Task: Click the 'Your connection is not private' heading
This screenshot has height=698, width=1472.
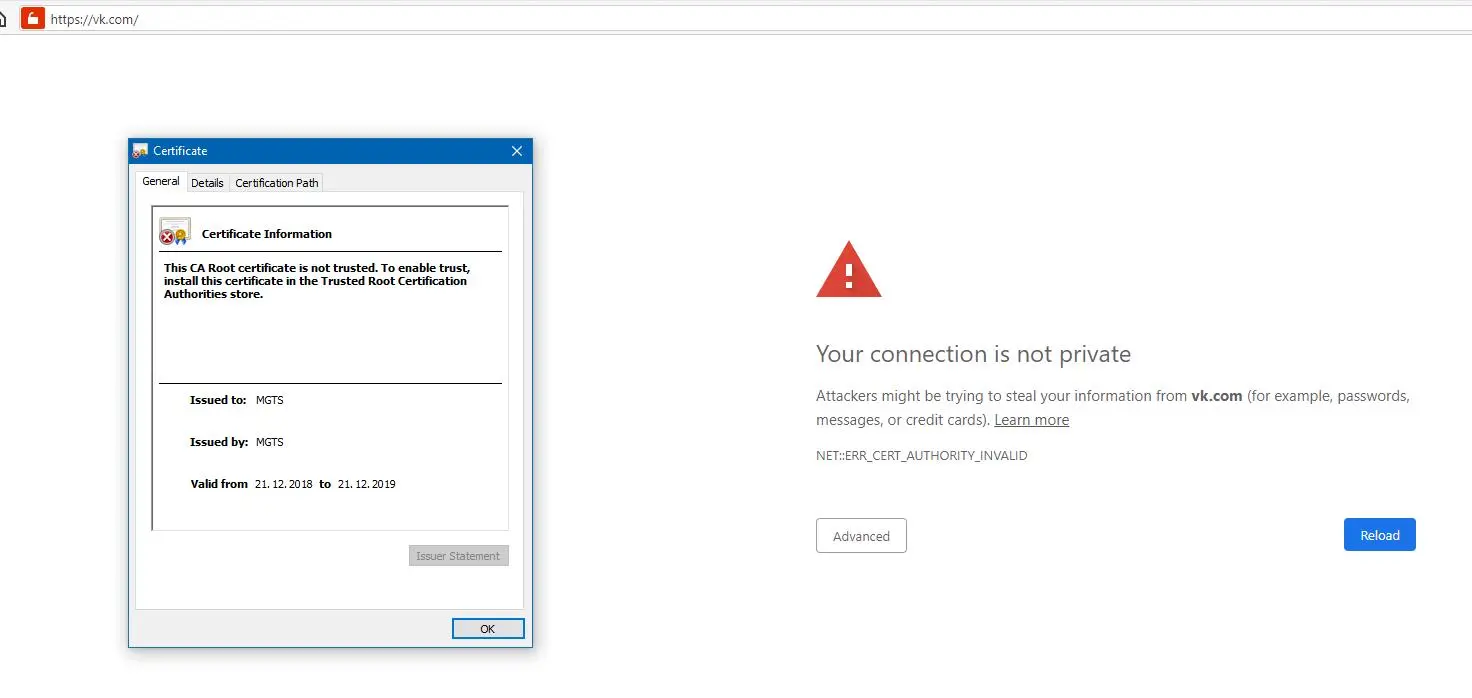Action: (973, 354)
